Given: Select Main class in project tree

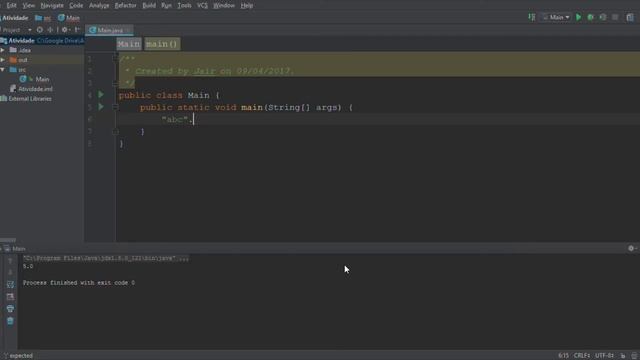Looking at the screenshot, I should (34, 79).
